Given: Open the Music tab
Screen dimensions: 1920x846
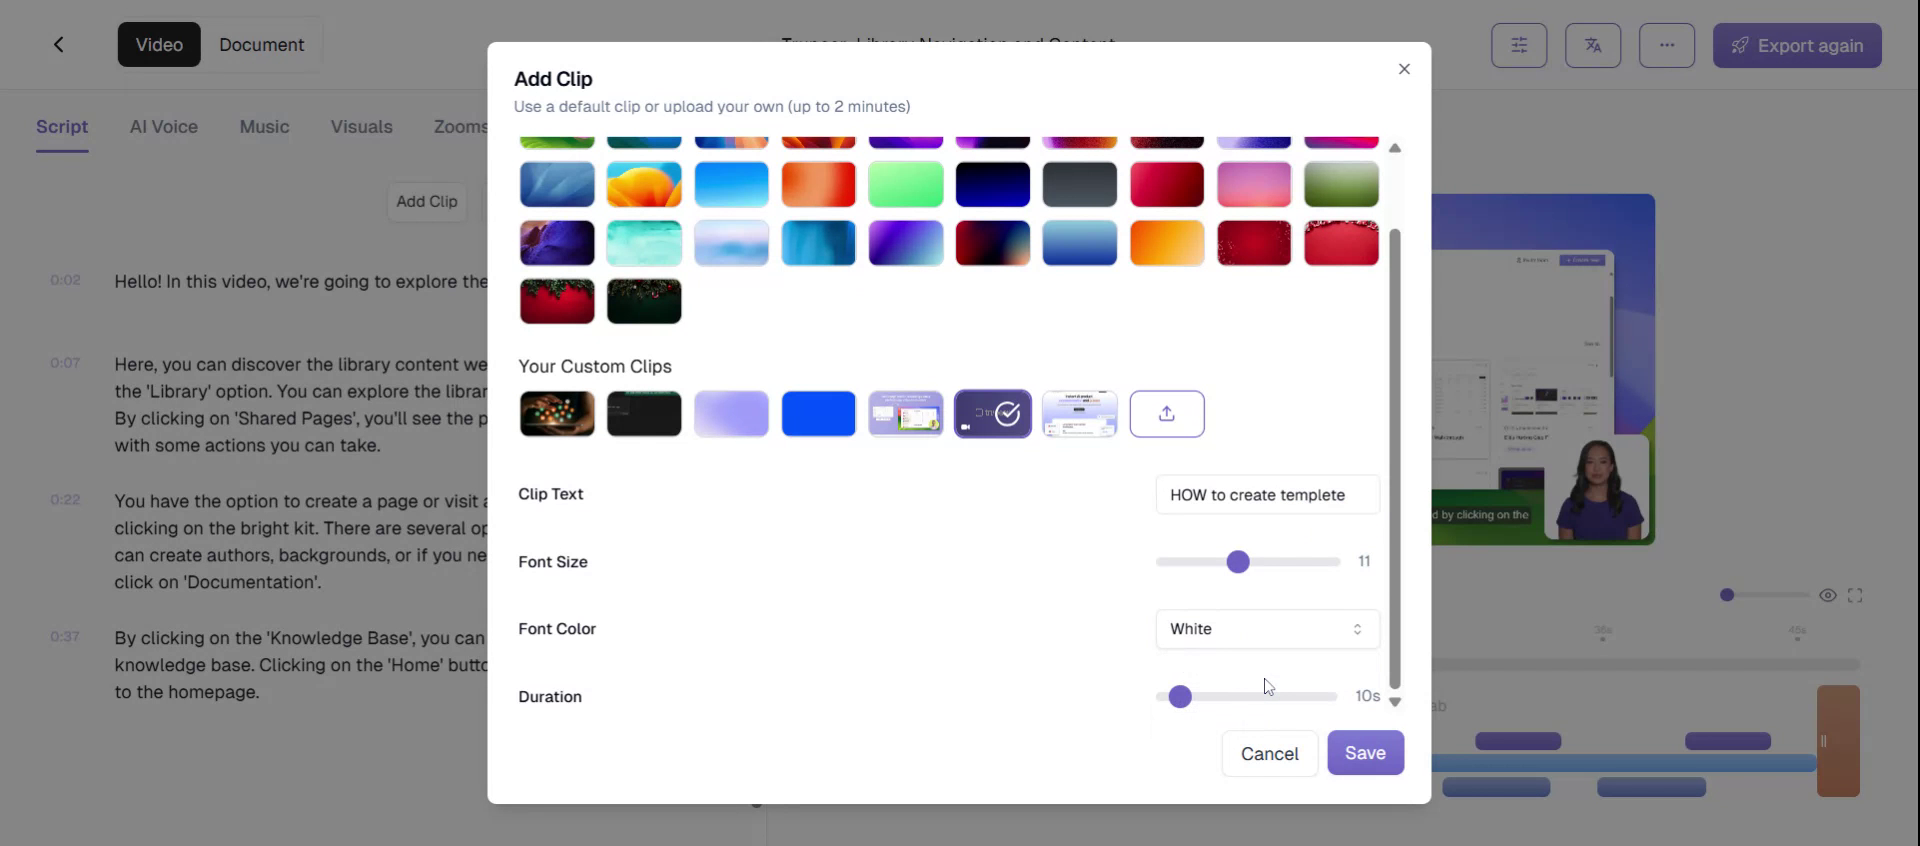Looking at the screenshot, I should click(x=264, y=127).
